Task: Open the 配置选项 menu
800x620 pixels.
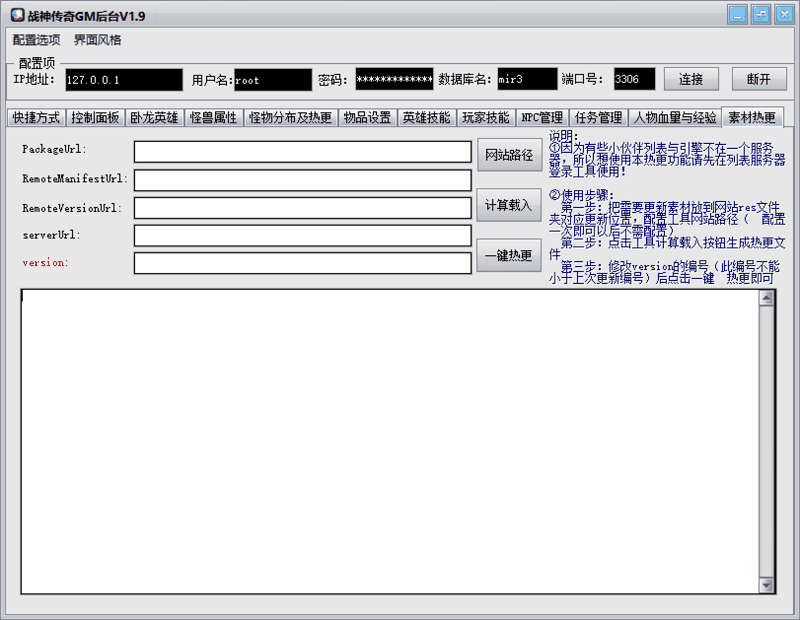Action: [34, 39]
